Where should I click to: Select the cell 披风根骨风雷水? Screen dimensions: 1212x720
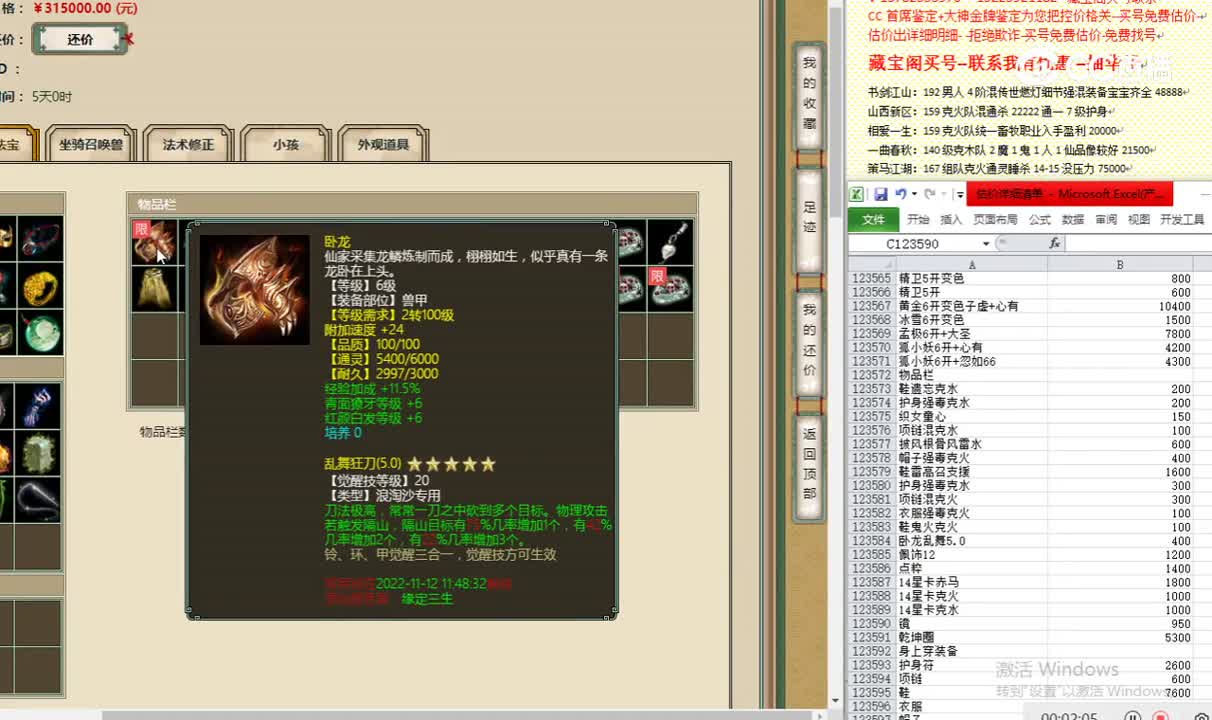(x=972, y=444)
